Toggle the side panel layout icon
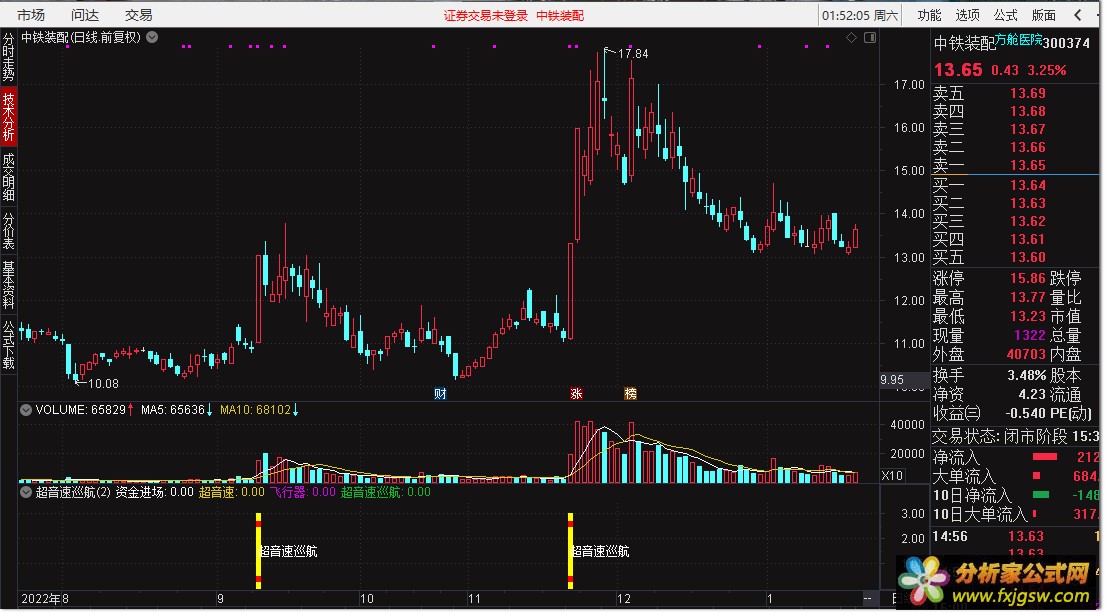This screenshot has width=1106, height=613. coord(870,37)
